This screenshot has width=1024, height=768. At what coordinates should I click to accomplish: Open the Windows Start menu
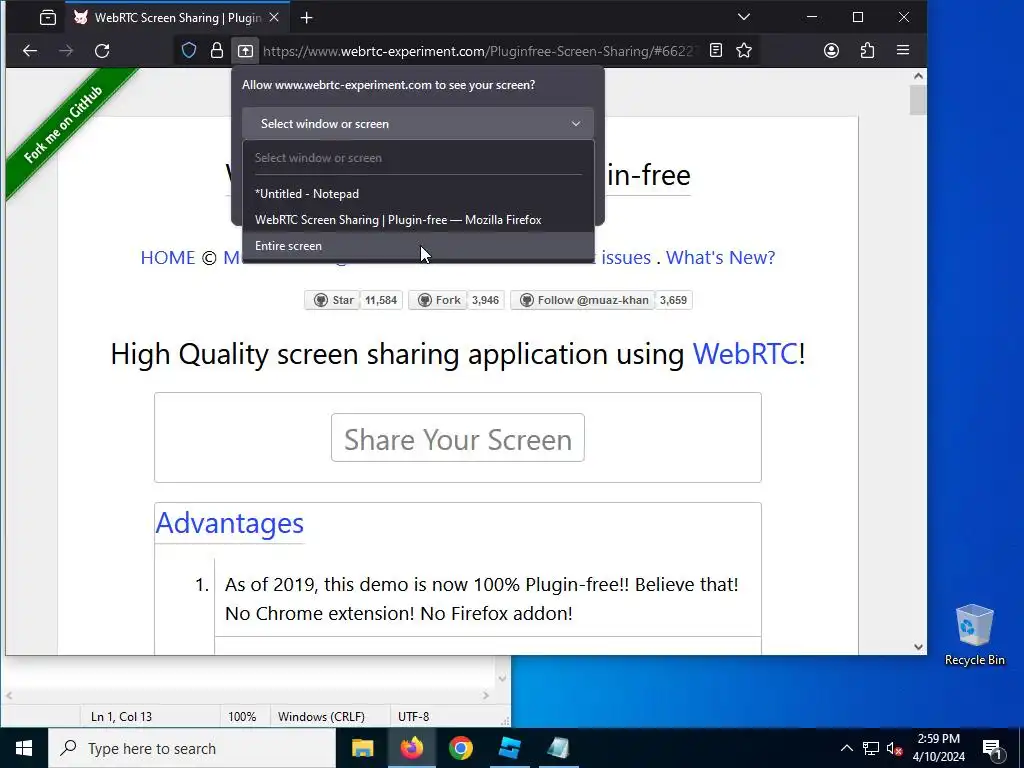(x=24, y=748)
